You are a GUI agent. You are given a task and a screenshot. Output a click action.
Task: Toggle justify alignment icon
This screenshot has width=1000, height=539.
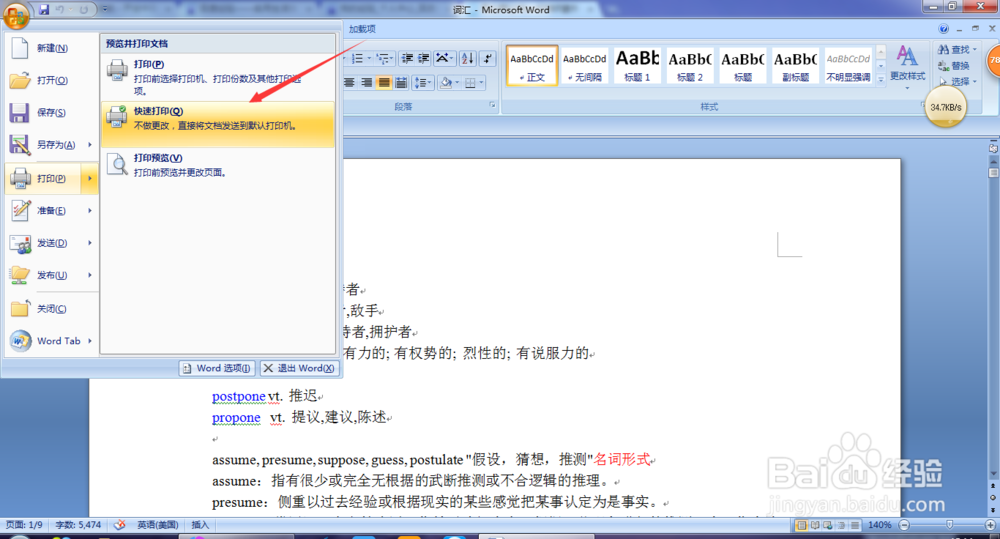383,82
